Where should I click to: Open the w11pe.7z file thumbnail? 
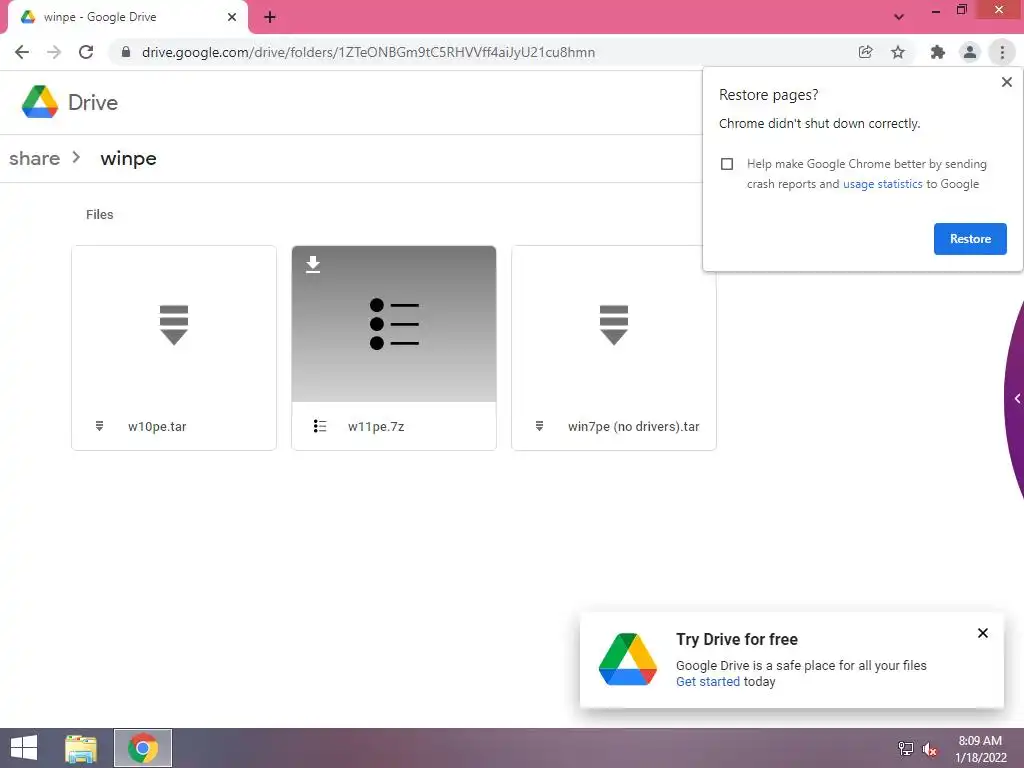pos(394,325)
